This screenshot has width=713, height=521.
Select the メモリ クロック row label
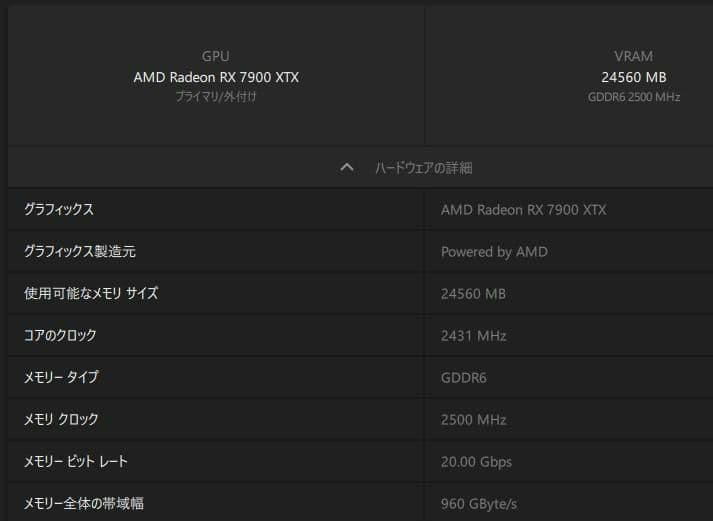pyautogui.click(x=61, y=419)
